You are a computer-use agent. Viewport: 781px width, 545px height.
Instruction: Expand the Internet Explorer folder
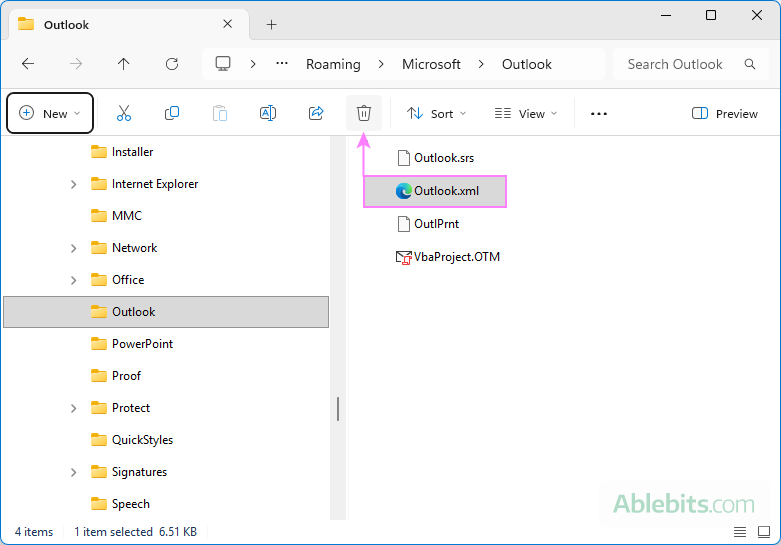[x=74, y=184]
